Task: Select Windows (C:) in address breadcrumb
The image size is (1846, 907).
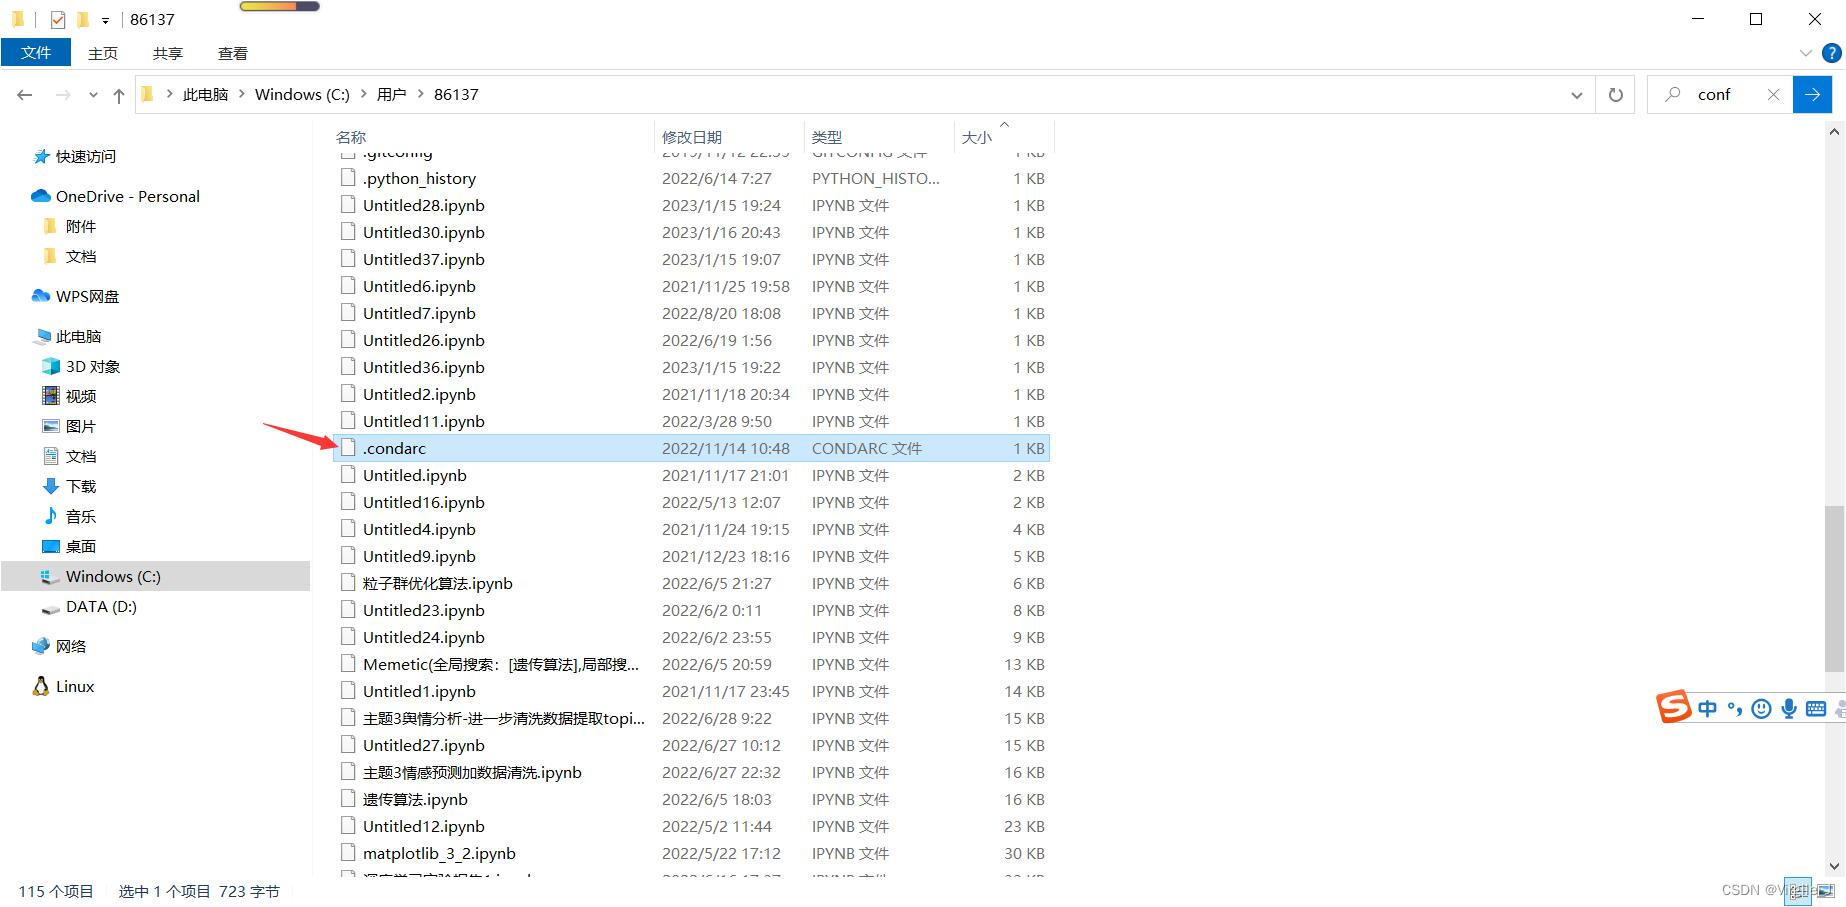Action: point(302,95)
